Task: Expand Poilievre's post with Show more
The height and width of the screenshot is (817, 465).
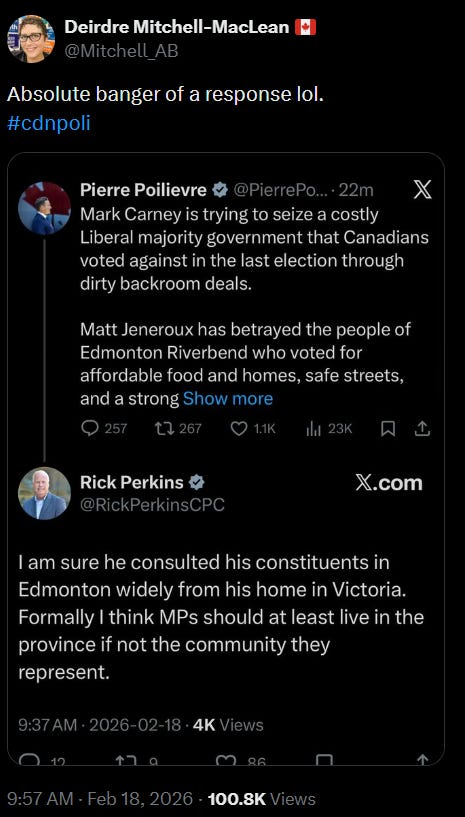Action: 228,399
